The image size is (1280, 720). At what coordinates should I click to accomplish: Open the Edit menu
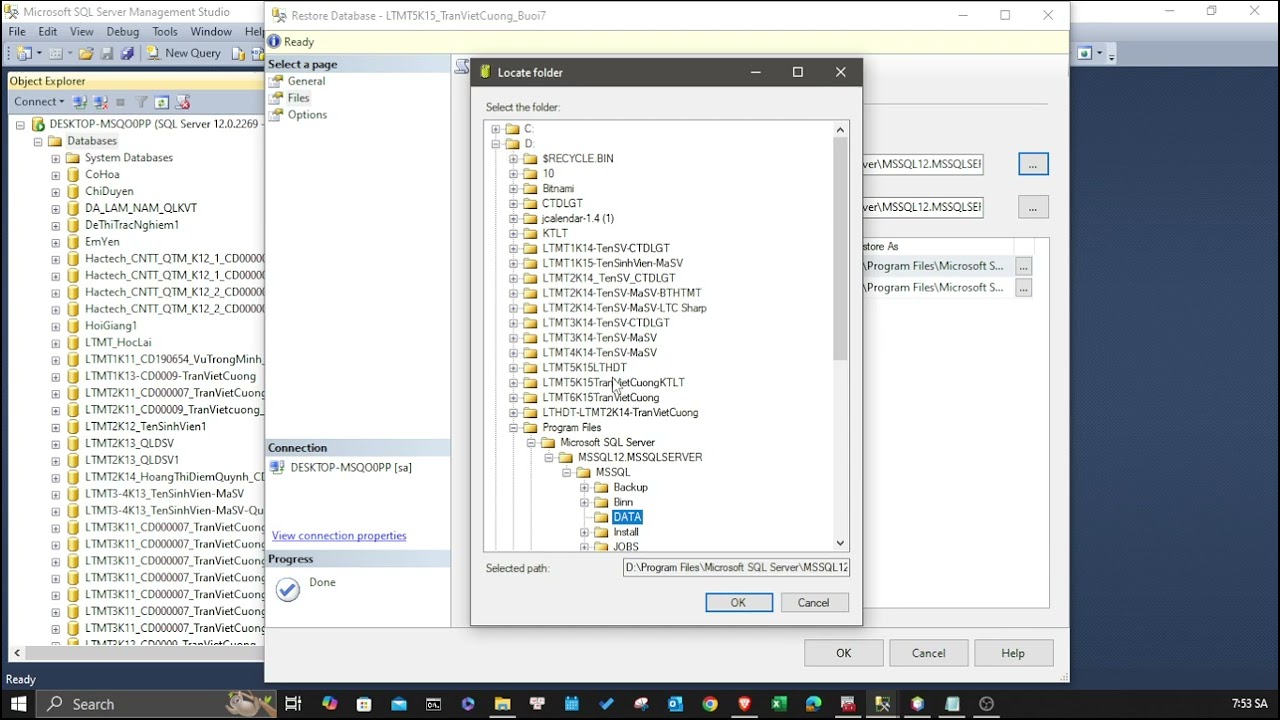[x=48, y=32]
